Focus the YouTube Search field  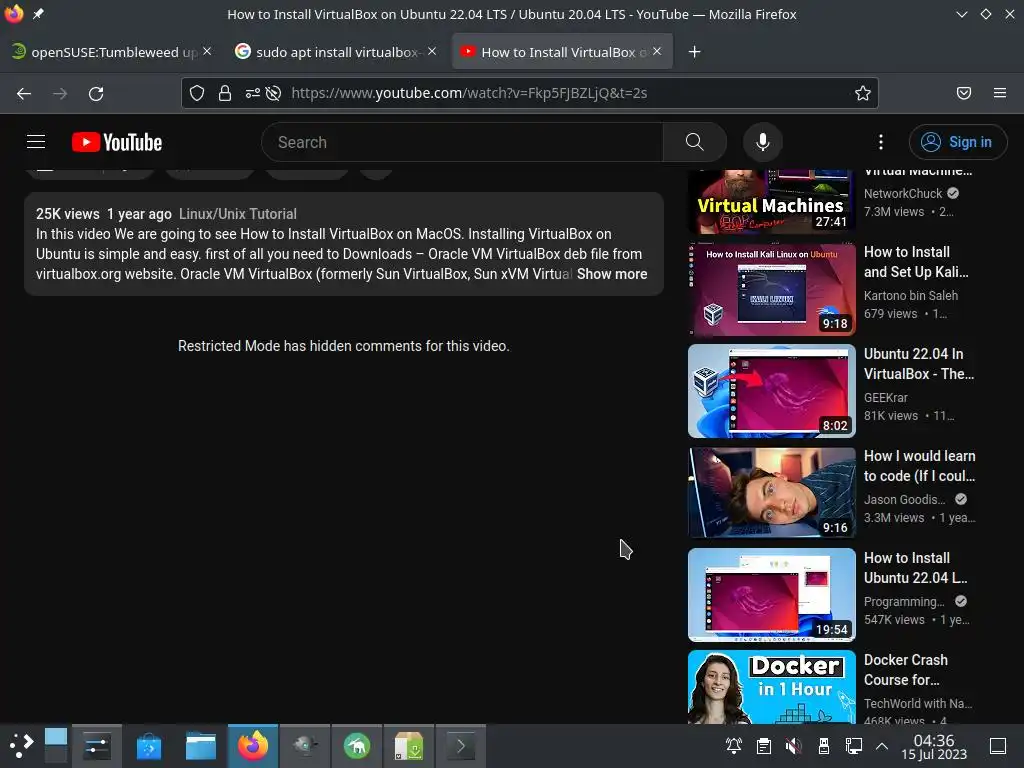coord(462,142)
